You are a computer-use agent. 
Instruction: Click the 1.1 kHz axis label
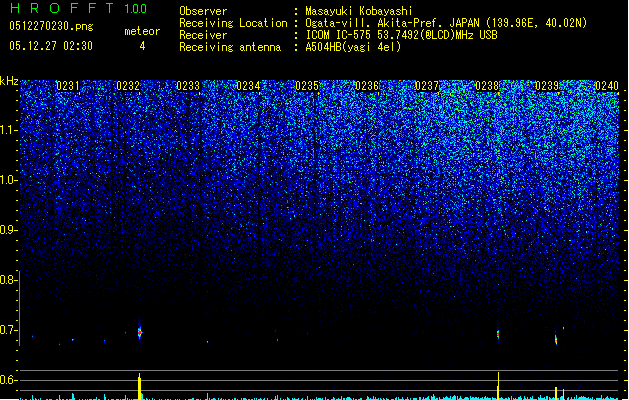click(x=9, y=130)
